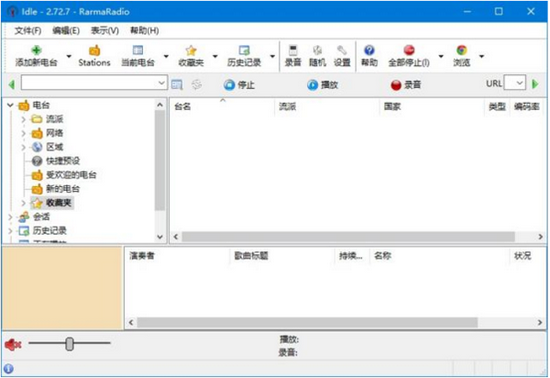Open the URL combo box dropdown
The height and width of the screenshot is (378, 550).
coord(519,83)
